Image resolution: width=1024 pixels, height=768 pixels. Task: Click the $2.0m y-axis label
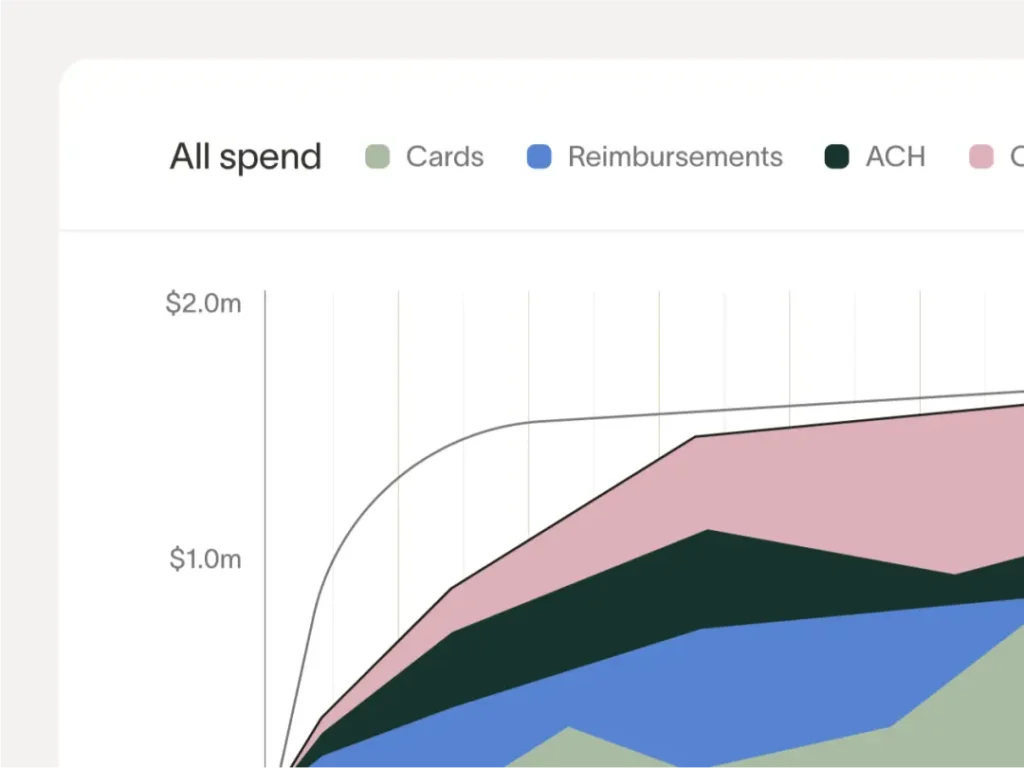204,303
